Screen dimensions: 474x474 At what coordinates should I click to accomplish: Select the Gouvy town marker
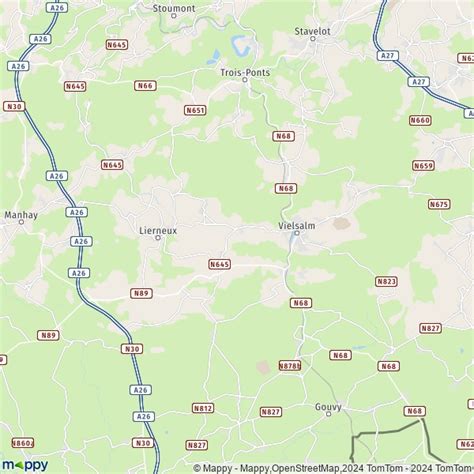tap(328, 414)
